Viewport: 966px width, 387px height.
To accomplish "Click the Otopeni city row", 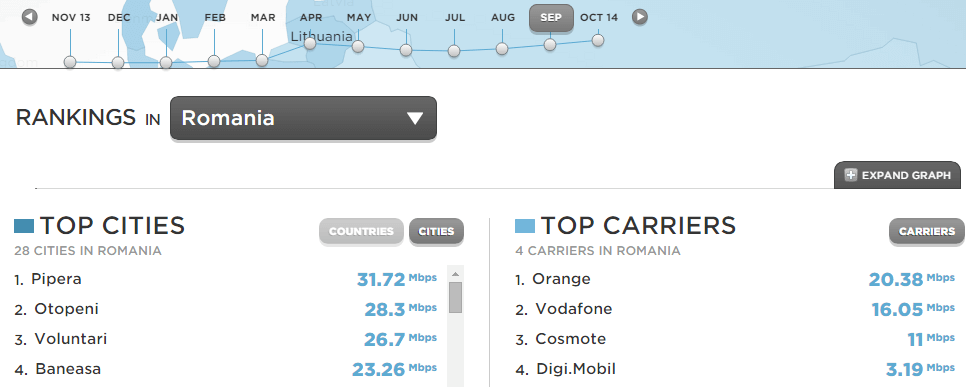I will tap(225, 309).
